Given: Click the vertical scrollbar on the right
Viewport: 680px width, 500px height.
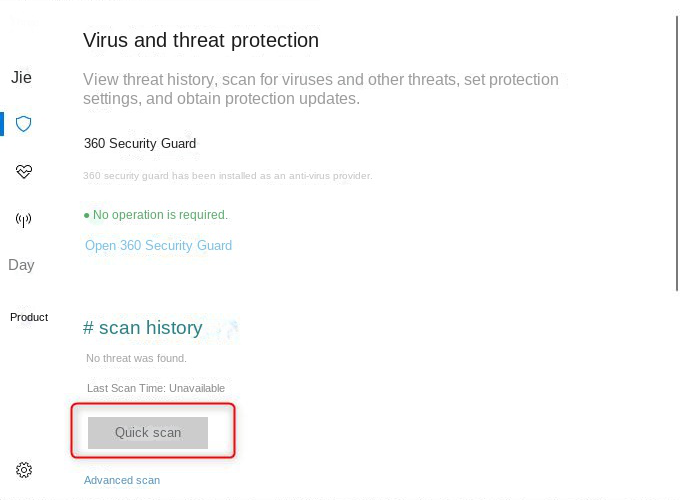Looking at the screenshot, I should [x=674, y=120].
